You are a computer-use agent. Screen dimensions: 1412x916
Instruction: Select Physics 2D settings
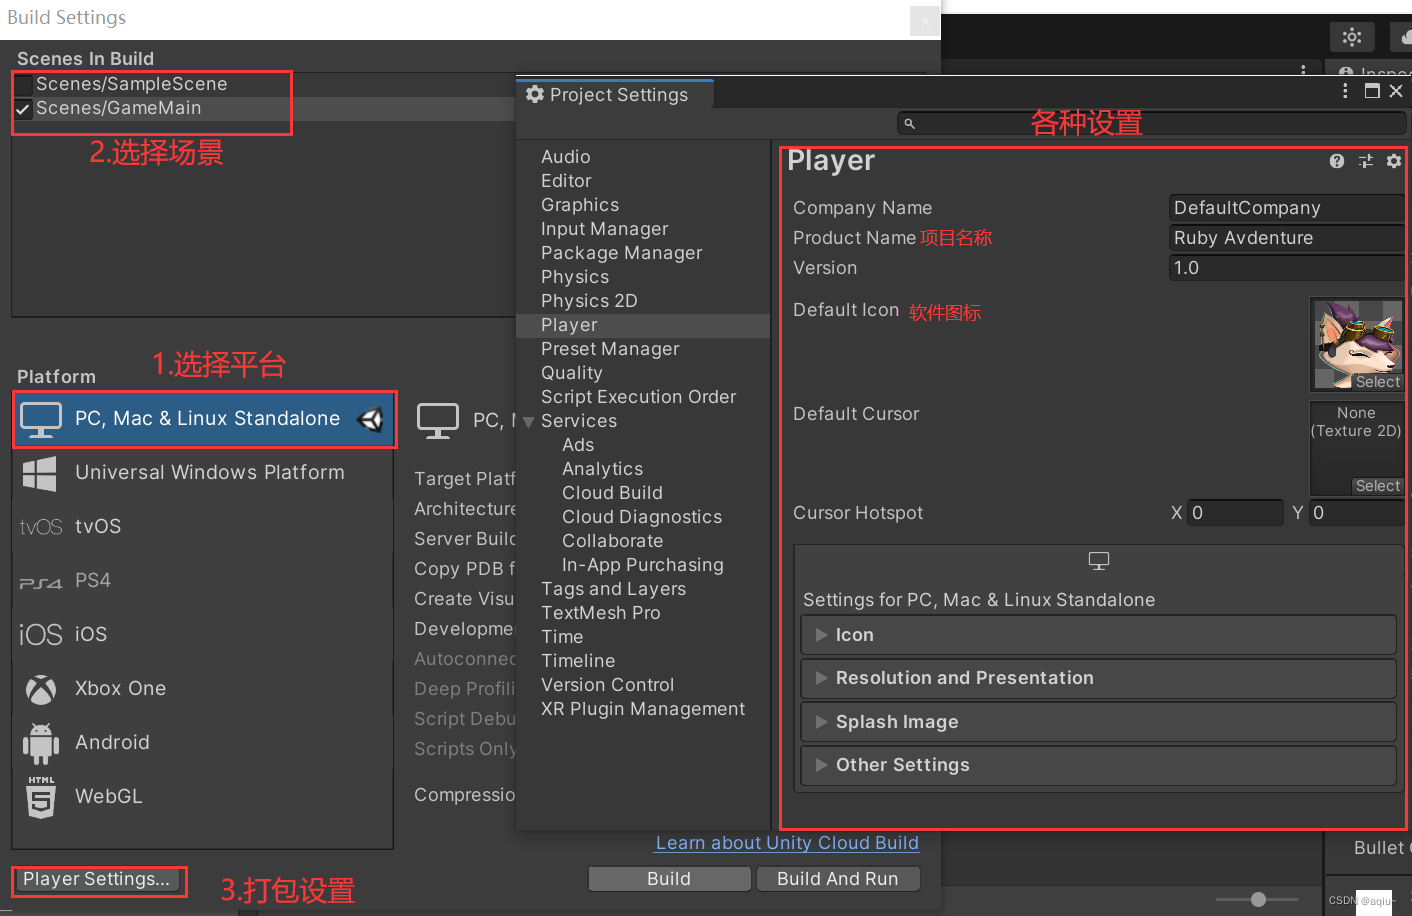coord(589,301)
